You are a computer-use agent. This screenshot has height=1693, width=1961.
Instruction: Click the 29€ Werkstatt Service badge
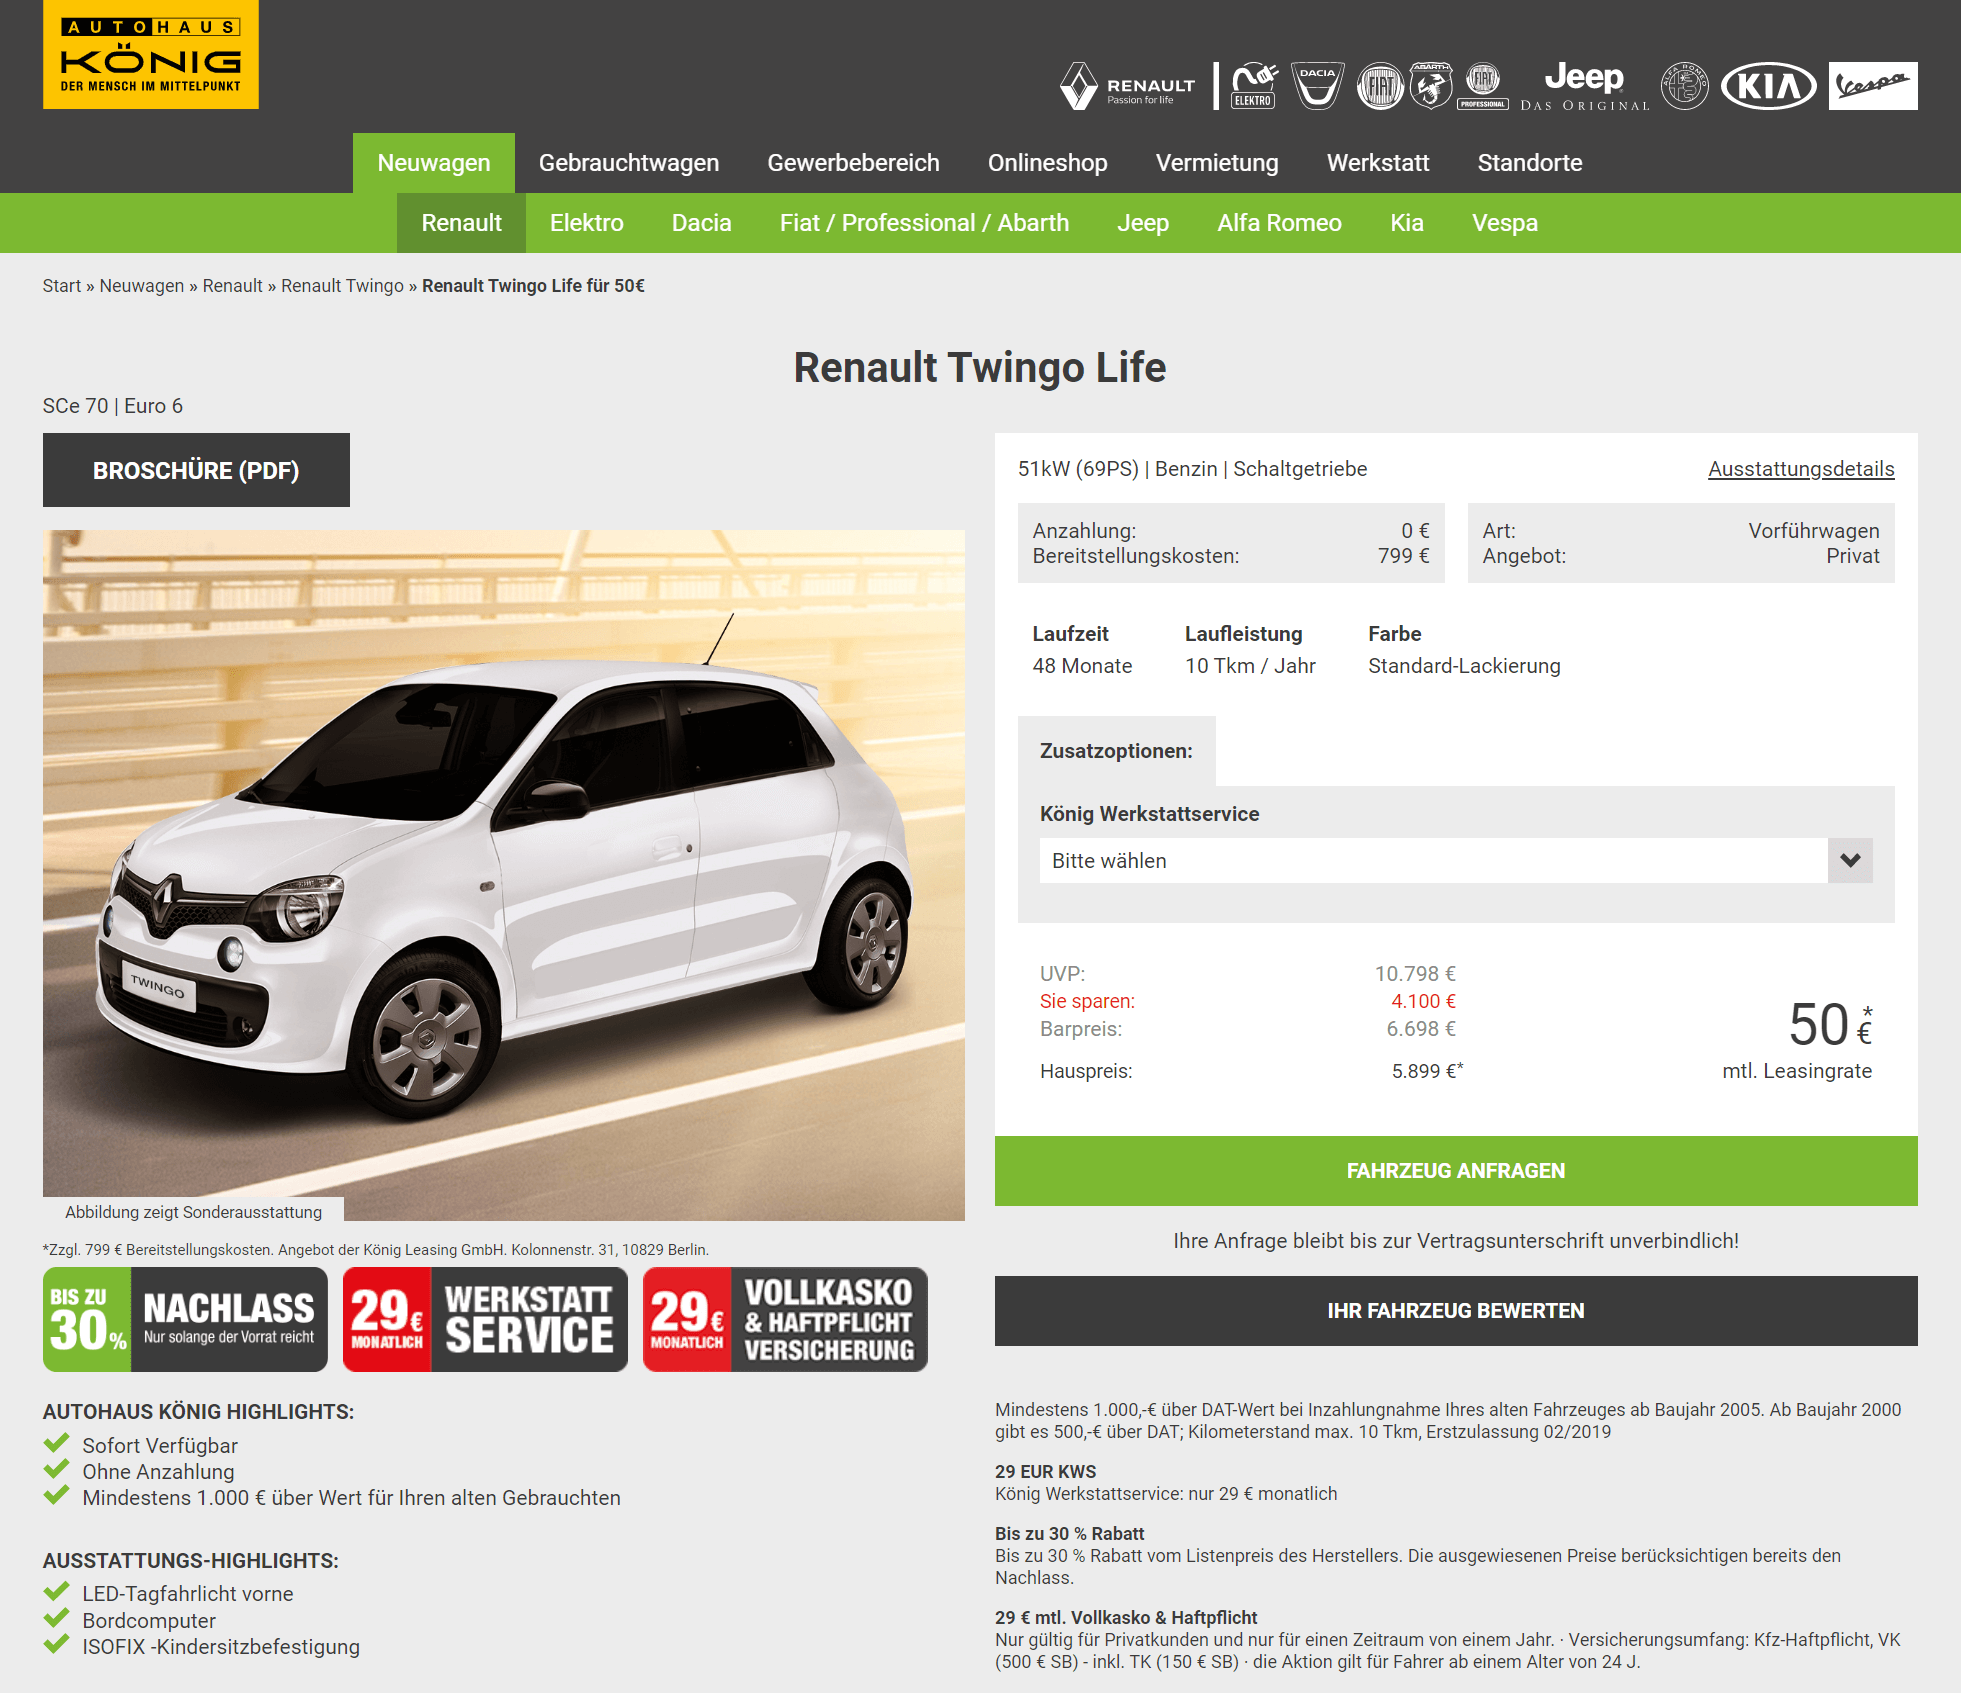(485, 1319)
